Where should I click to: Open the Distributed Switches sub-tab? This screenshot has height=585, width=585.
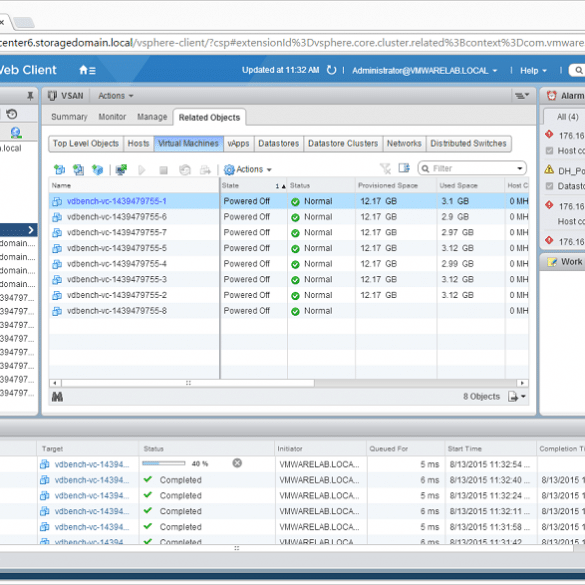click(x=468, y=143)
